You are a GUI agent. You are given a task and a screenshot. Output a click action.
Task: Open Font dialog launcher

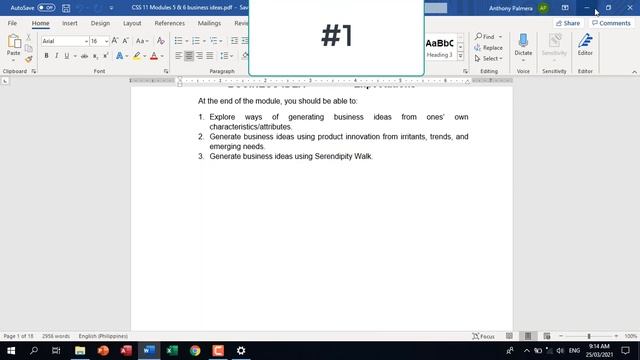point(166,71)
